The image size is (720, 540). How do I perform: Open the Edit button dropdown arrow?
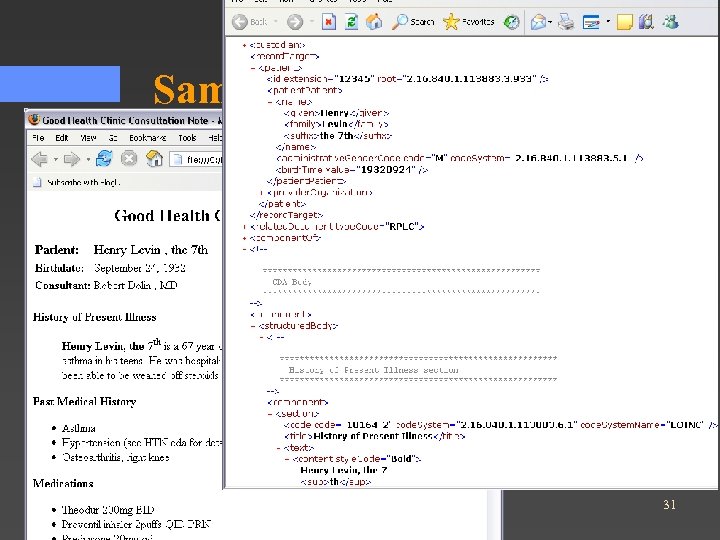[608, 22]
